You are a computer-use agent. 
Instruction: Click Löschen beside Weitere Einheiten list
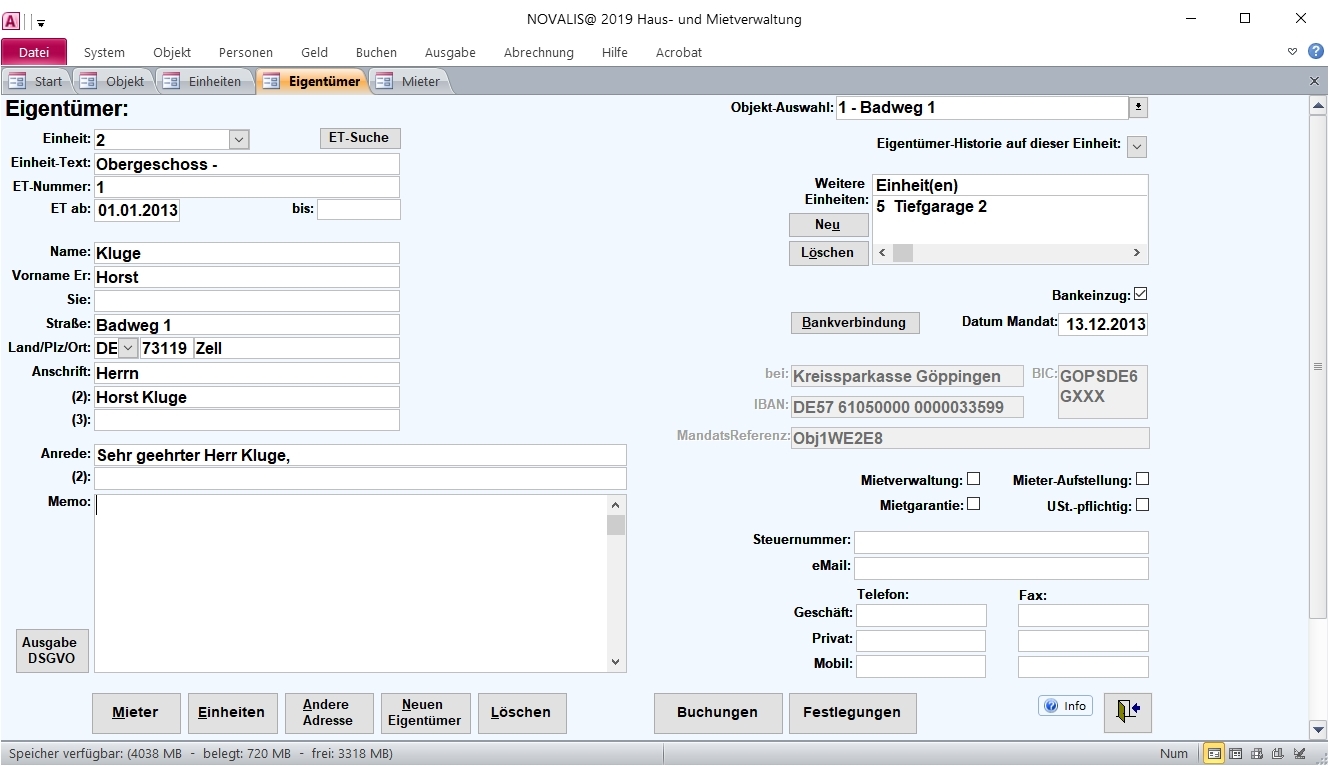pyautogui.click(x=828, y=253)
